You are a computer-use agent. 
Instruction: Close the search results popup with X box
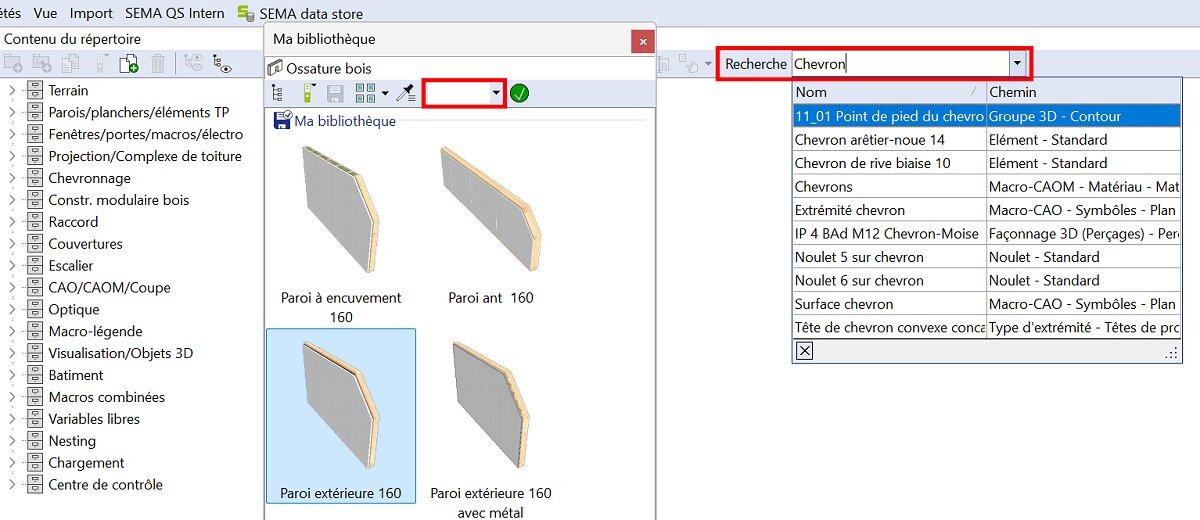(x=805, y=350)
